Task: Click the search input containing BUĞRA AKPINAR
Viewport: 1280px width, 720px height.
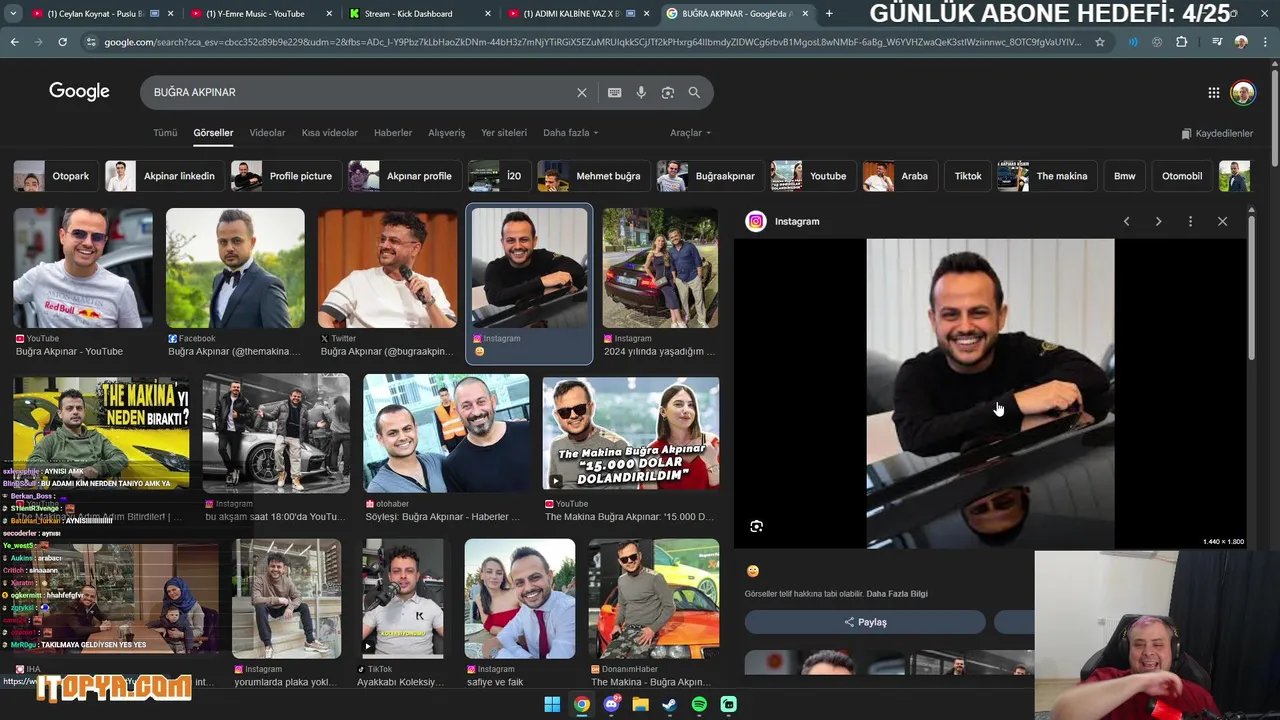Action: coord(360,92)
